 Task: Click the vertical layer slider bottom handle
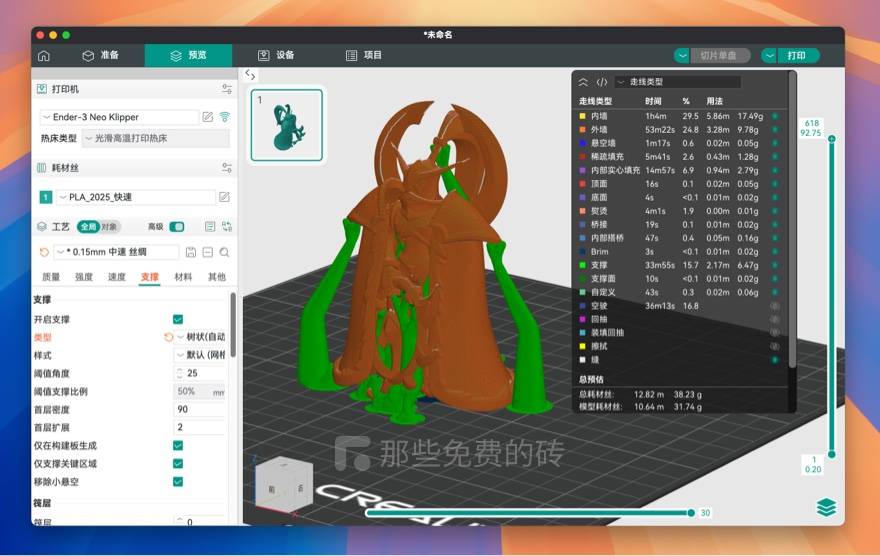point(832,454)
